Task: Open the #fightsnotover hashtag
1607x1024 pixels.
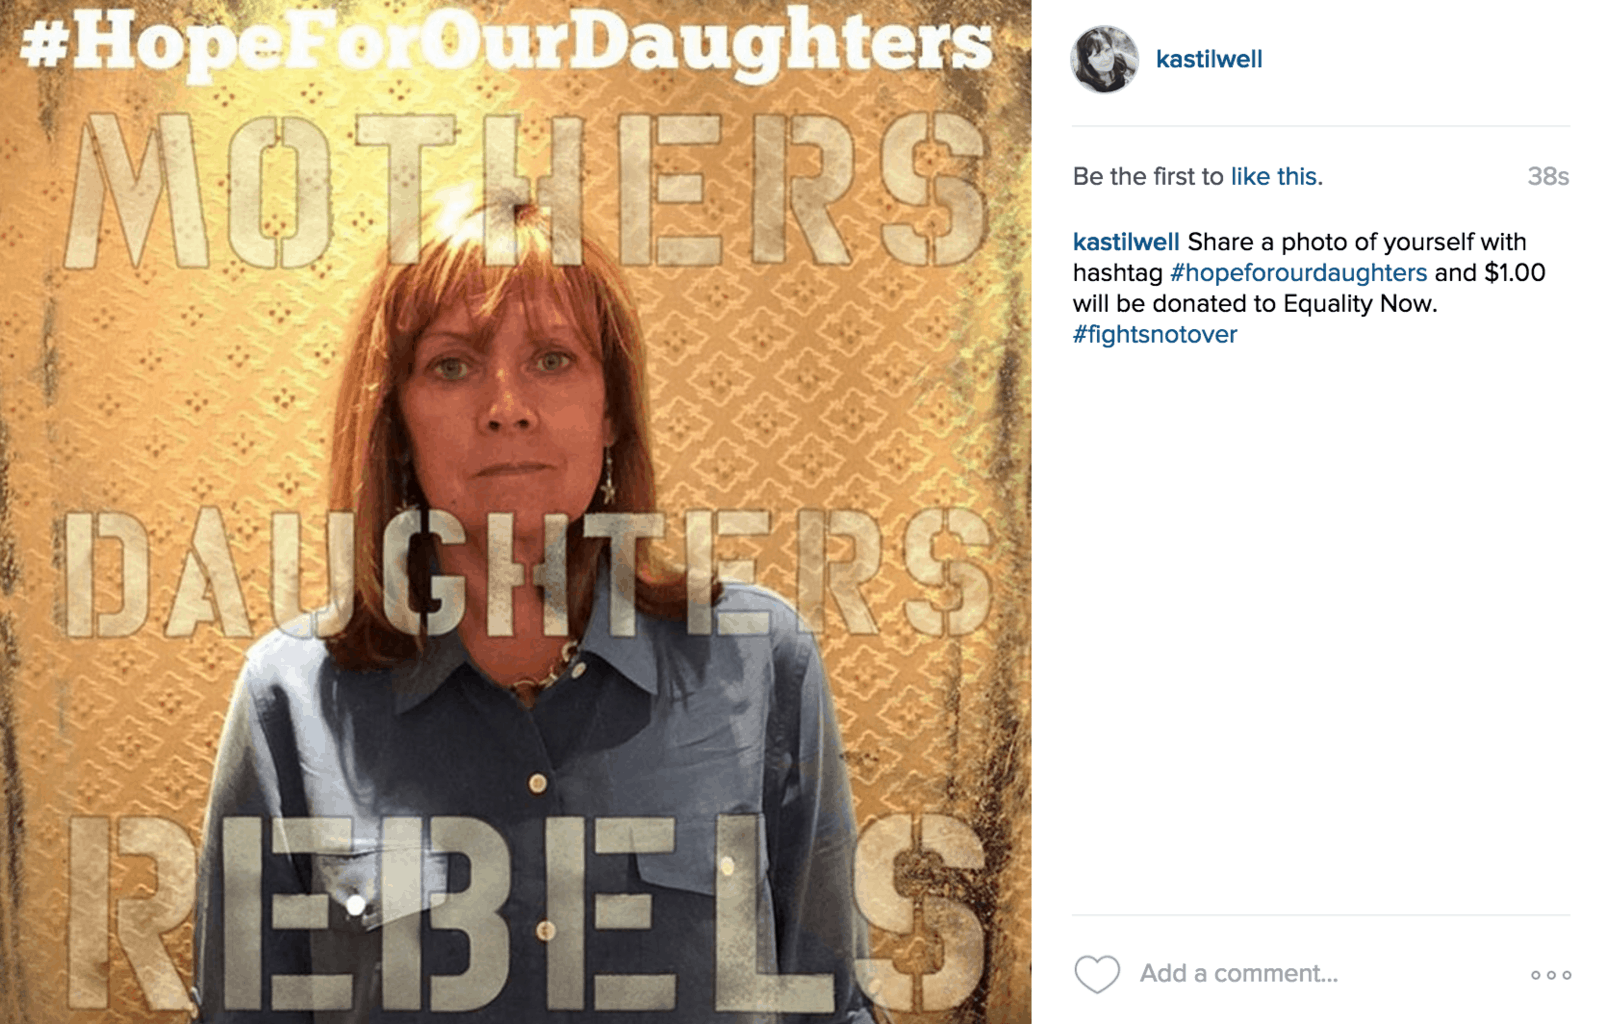Action: [1155, 335]
